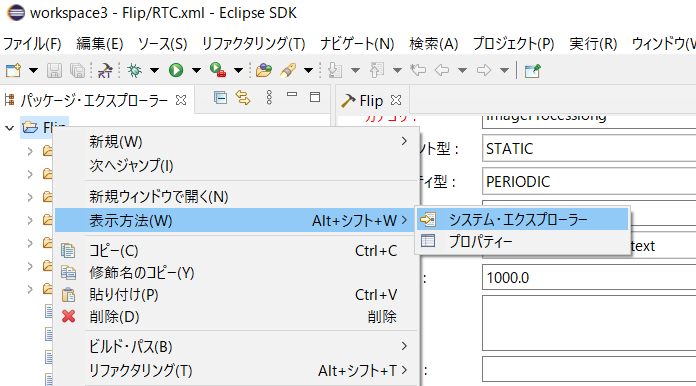Click the Open Type folder icon
Viewport: 696px width, 386px height.
click(264, 70)
